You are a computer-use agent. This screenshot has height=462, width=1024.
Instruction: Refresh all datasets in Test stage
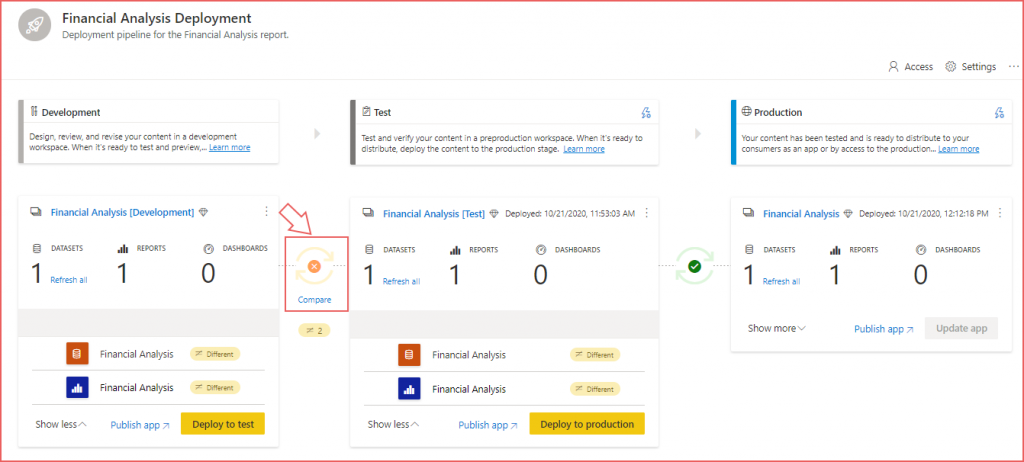pyautogui.click(x=401, y=281)
